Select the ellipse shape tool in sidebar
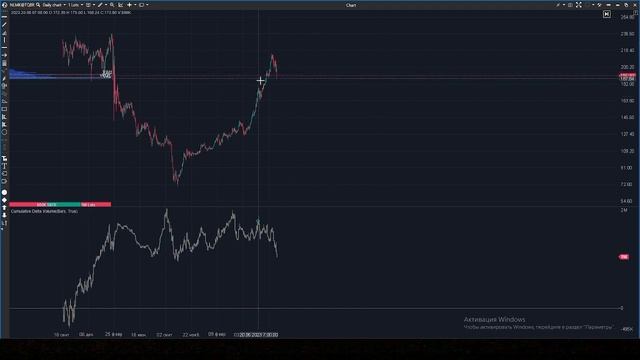640x360 pixels. [x=4, y=132]
